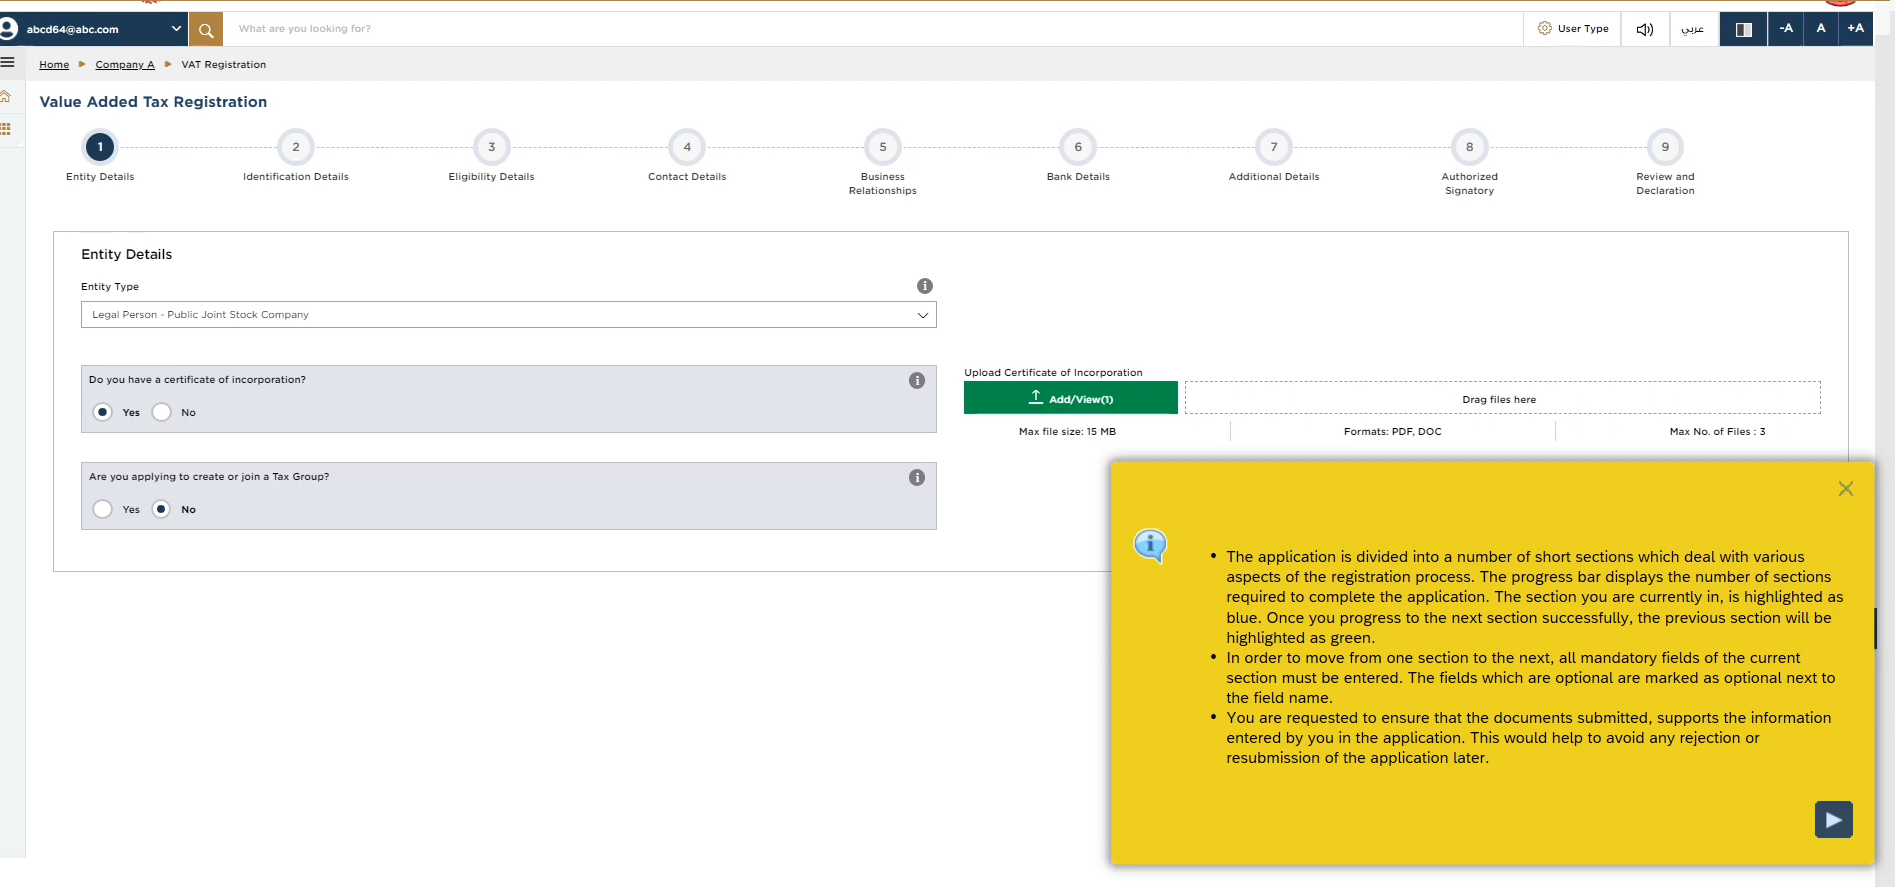Screen dimensions: 1895x887
Task: Jump to step 8 Authorized Signatory
Action: coord(1470,147)
